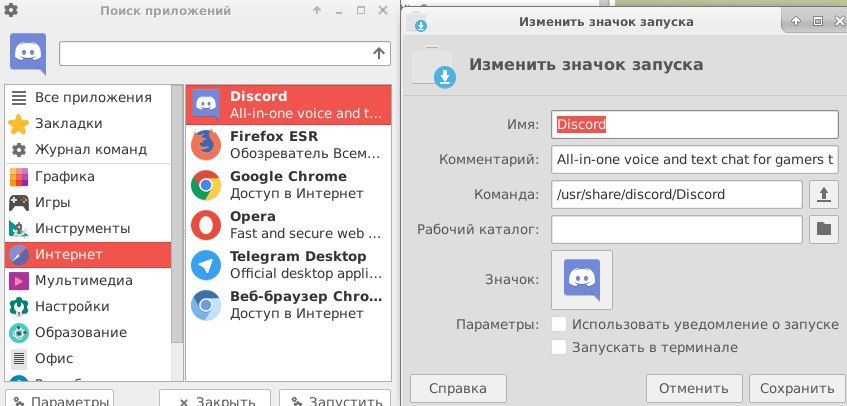Viewport: 847px width, 406px height.
Task: Click stick/pin up-arrow button in App Finder title
Action: pyautogui.click(x=317, y=10)
